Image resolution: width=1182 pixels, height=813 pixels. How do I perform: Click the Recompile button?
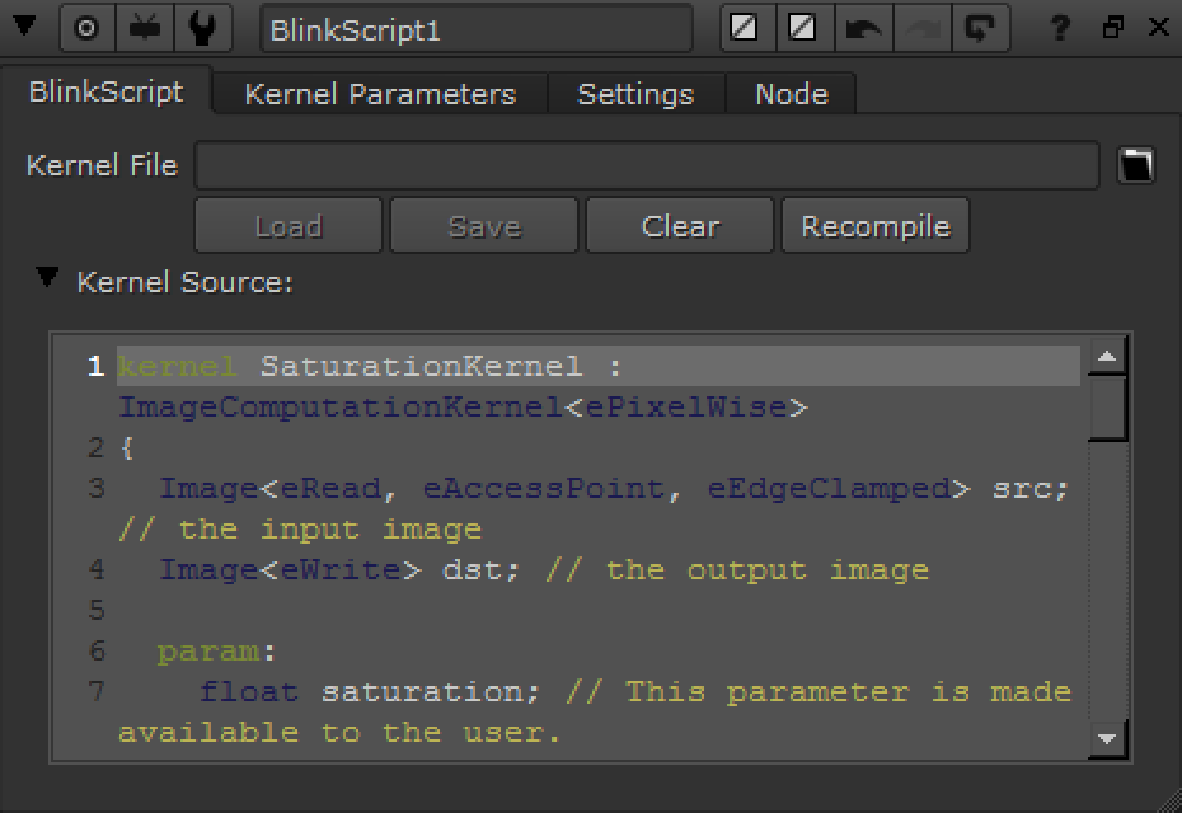tap(875, 226)
